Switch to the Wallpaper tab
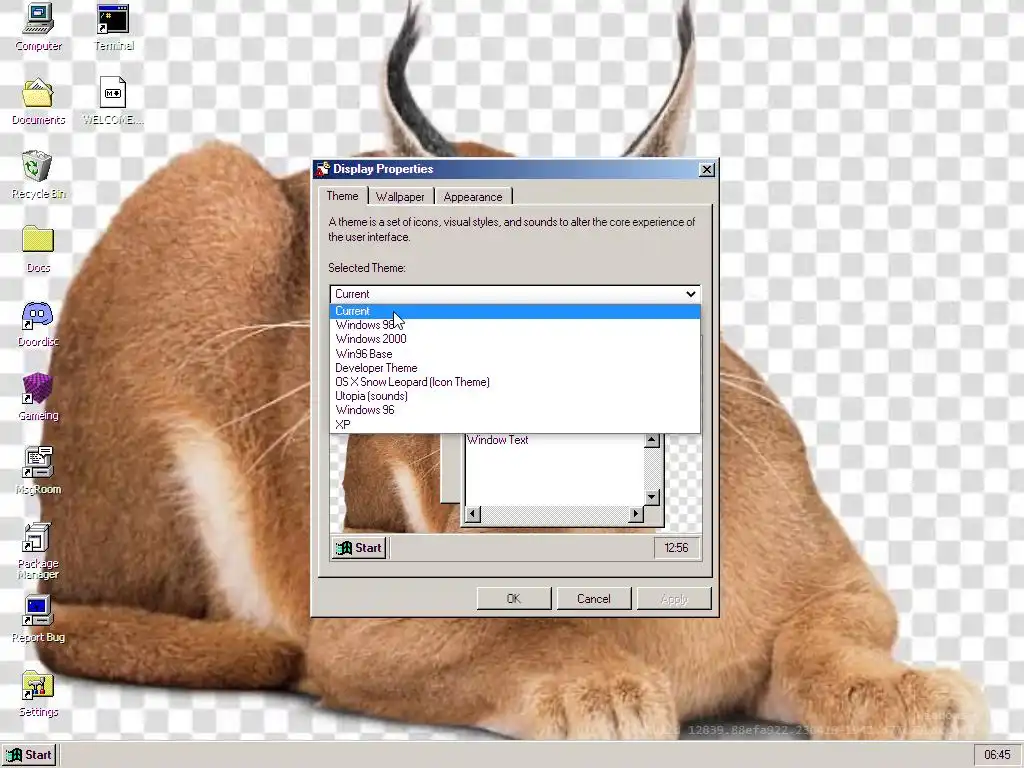 400,197
